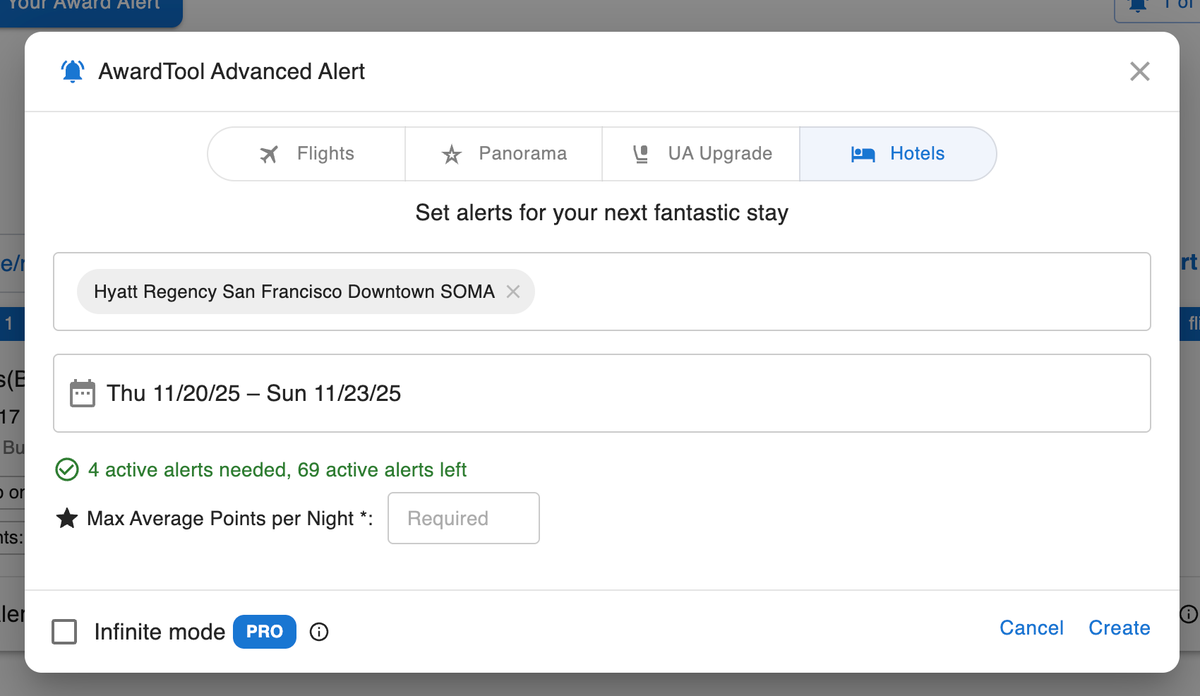This screenshot has height=696, width=1200.
Task: Click the blue PRO badge
Action: point(264,632)
